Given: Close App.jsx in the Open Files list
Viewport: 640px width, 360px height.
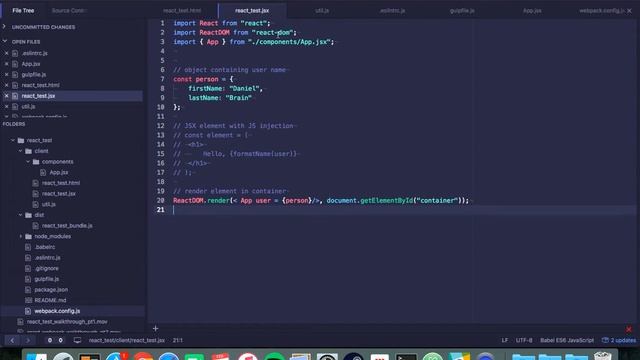Looking at the screenshot, I should [x=7, y=64].
